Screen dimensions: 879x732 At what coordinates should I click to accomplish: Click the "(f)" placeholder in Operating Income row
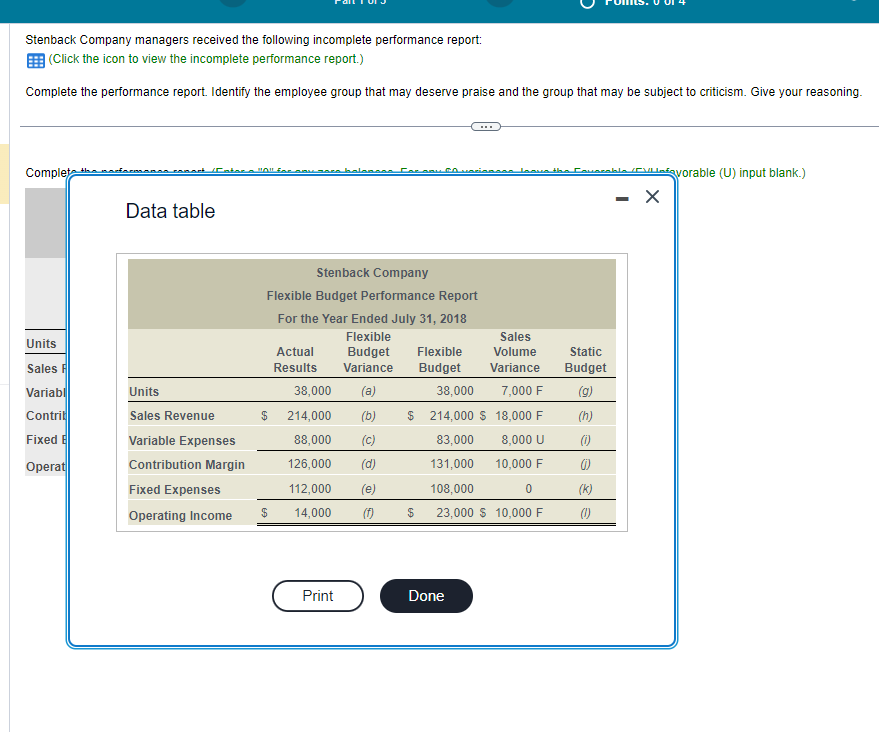368,513
